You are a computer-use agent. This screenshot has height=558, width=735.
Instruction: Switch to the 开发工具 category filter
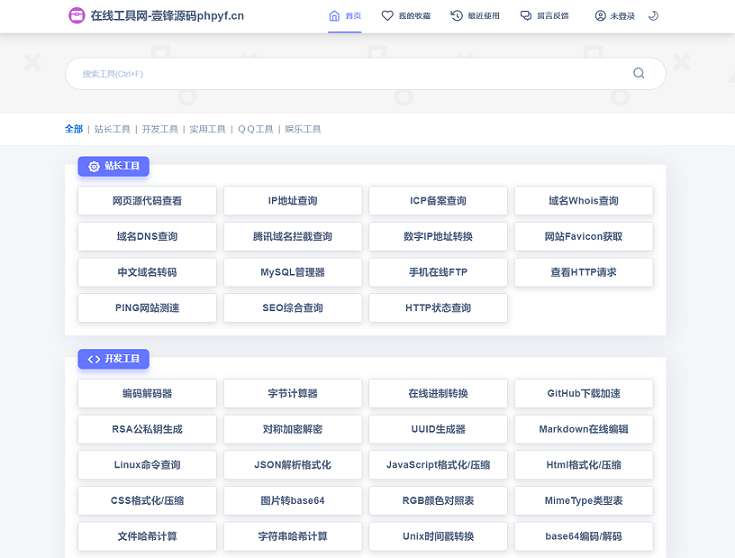(x=160, y=129)
